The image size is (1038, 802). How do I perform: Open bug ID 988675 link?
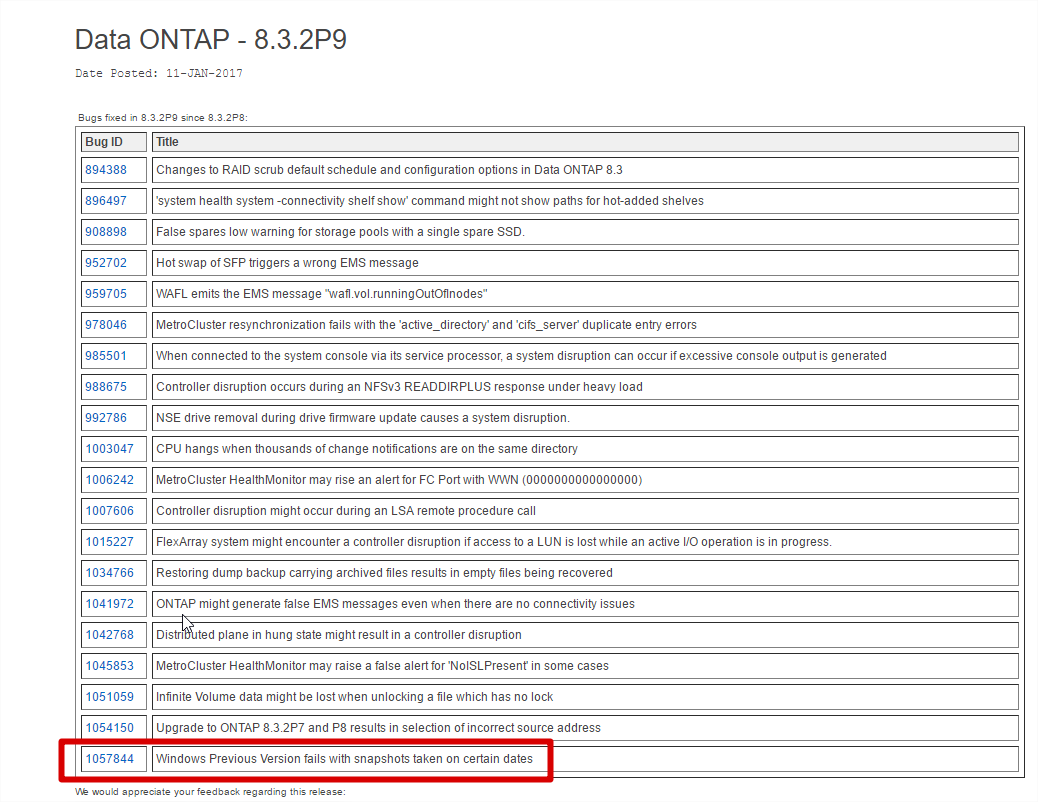click(x=106, y=387)
